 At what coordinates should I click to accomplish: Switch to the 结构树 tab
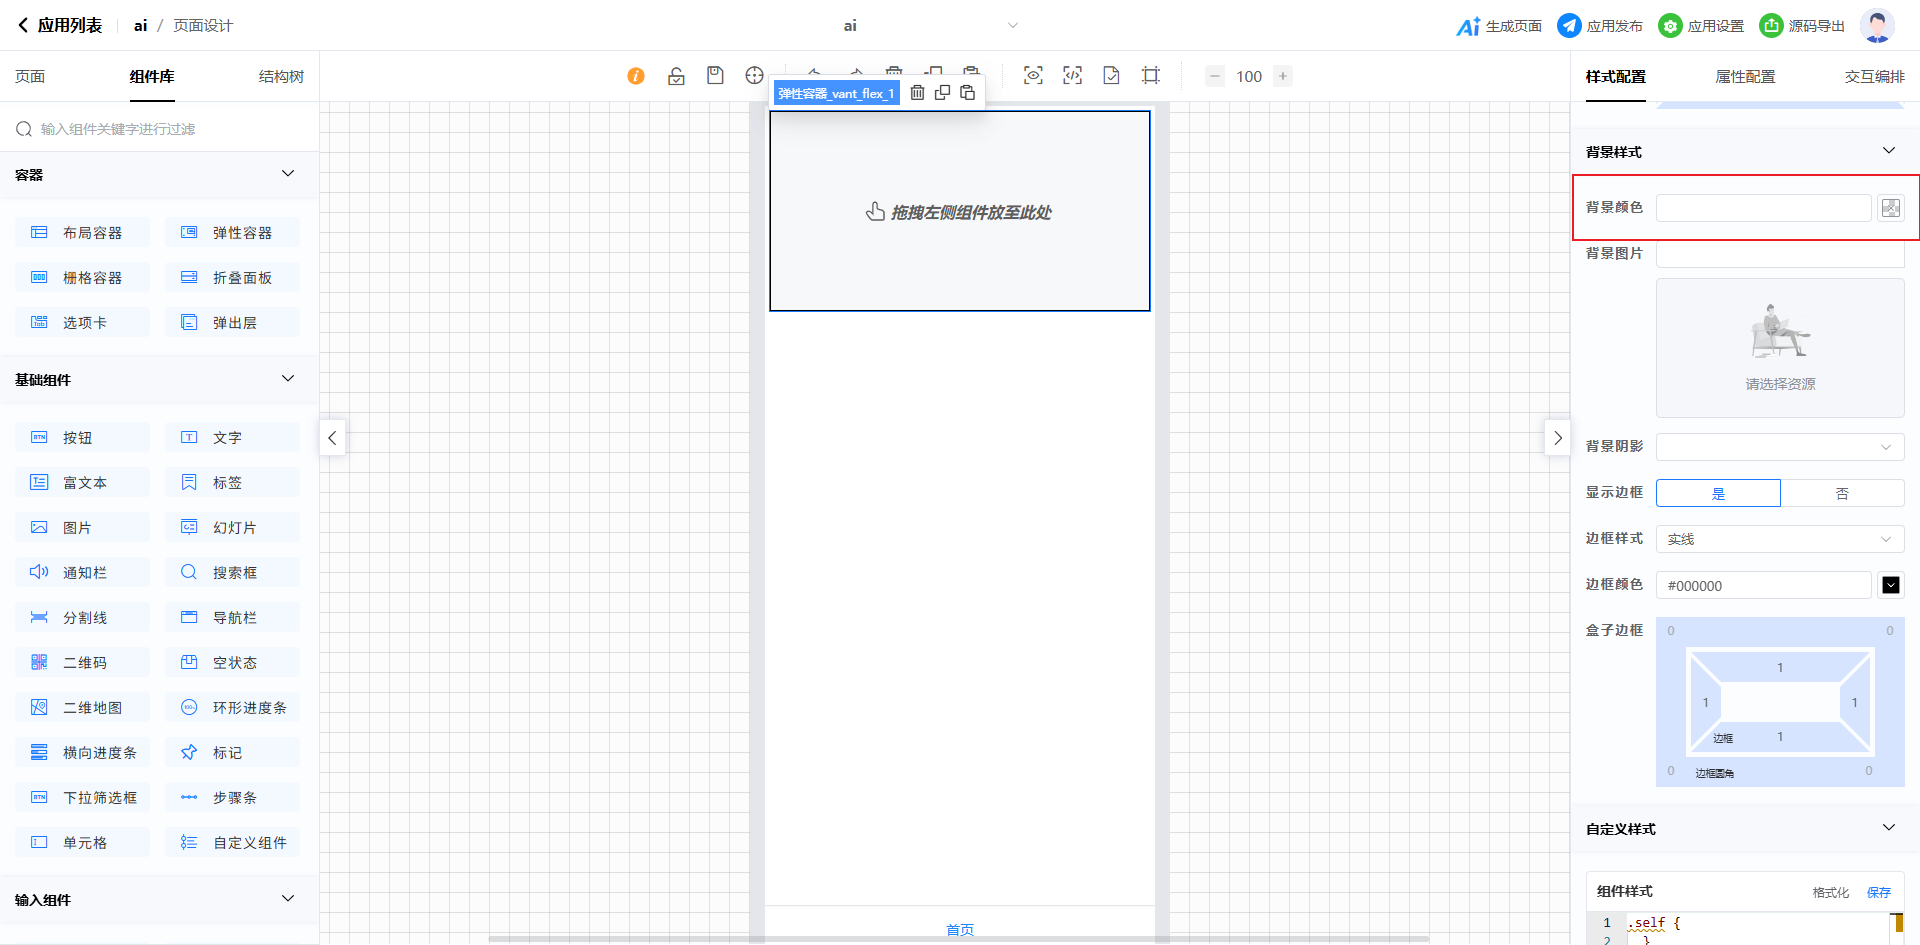coord(281,77)
